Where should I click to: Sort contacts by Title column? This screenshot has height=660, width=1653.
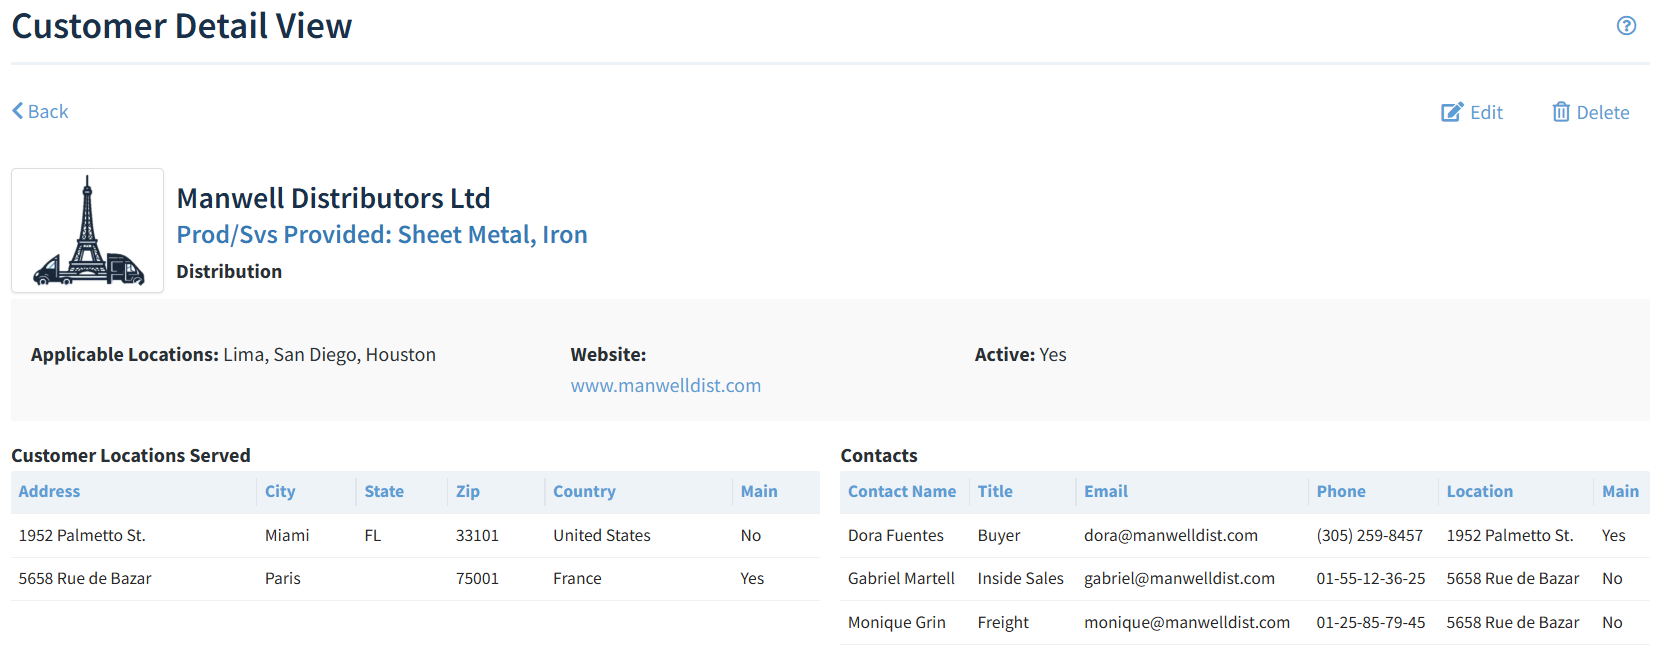[995, 492]
